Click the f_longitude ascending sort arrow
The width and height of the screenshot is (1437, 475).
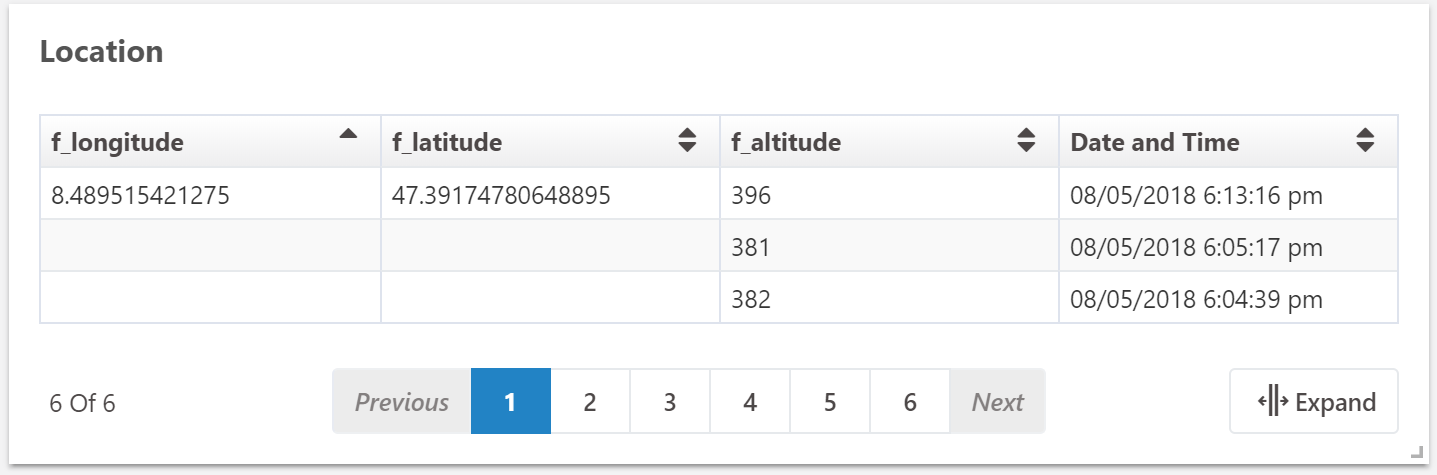[347, 134]
